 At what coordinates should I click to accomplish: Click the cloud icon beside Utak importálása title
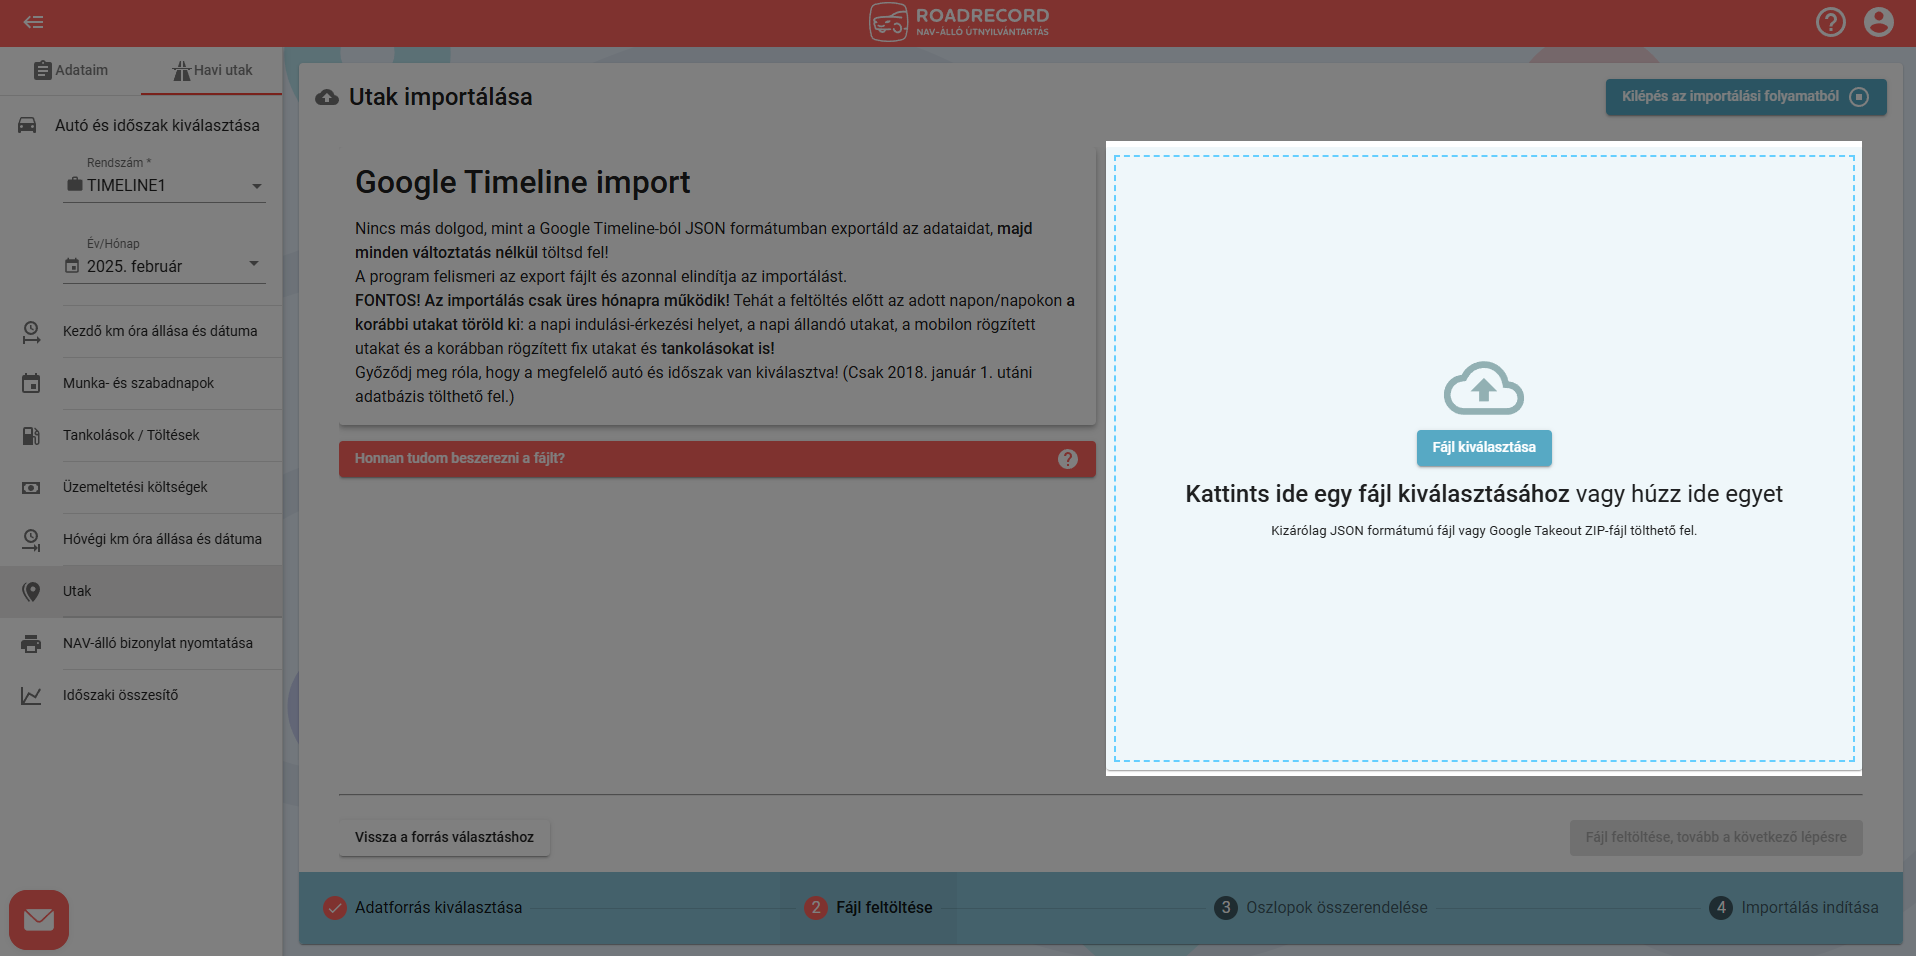(x=327, y=98)
